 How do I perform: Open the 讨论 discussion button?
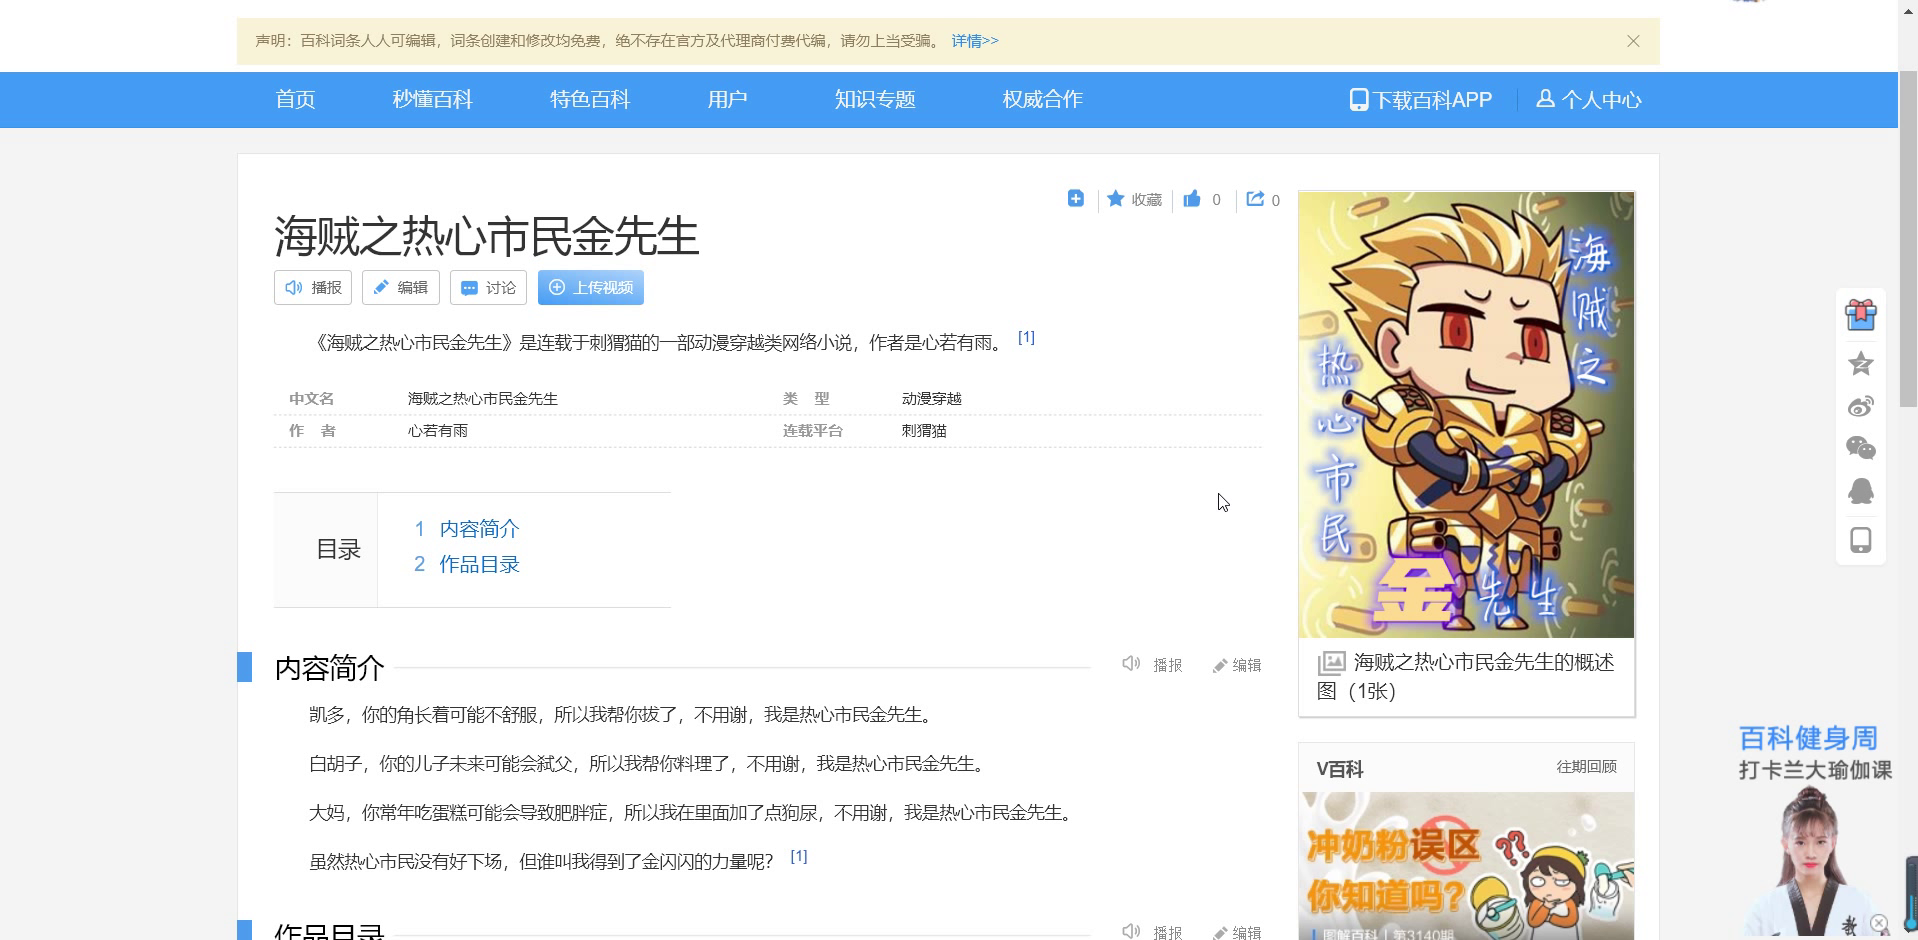[x=488, y=288]
